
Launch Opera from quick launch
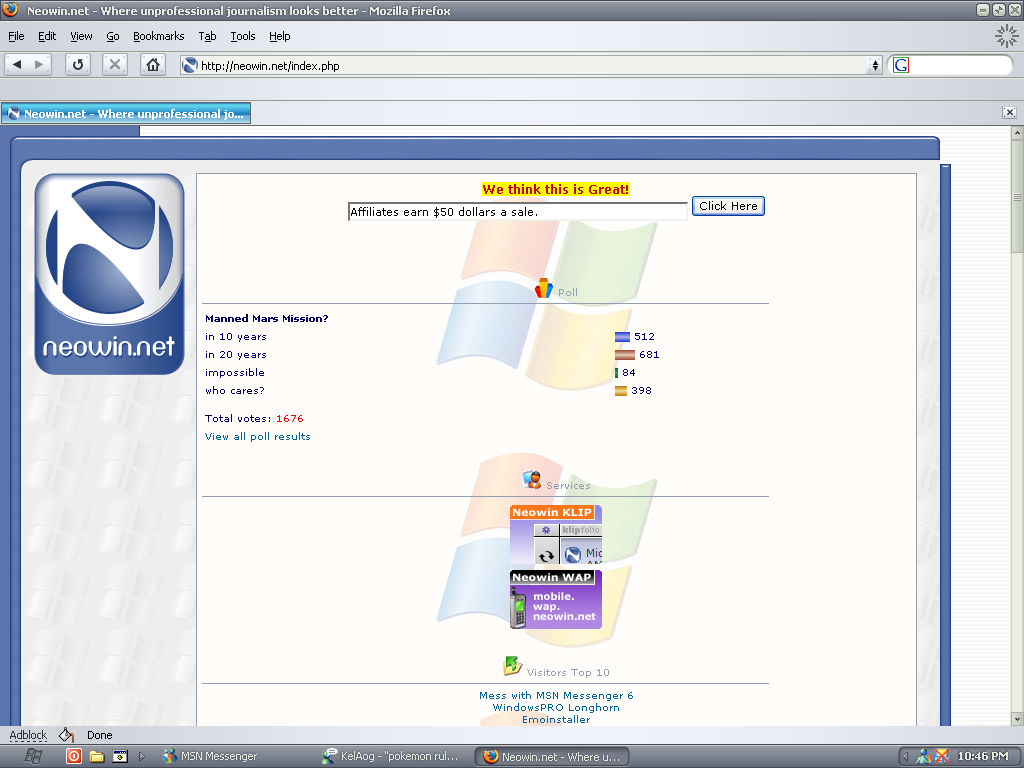(74, 756)
